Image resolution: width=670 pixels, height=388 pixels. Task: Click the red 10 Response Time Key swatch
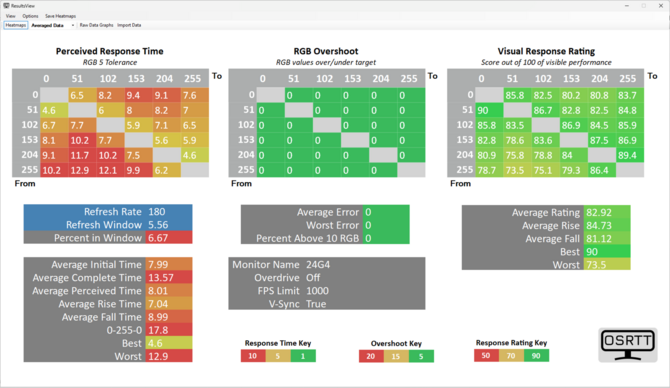click(253, 356)
